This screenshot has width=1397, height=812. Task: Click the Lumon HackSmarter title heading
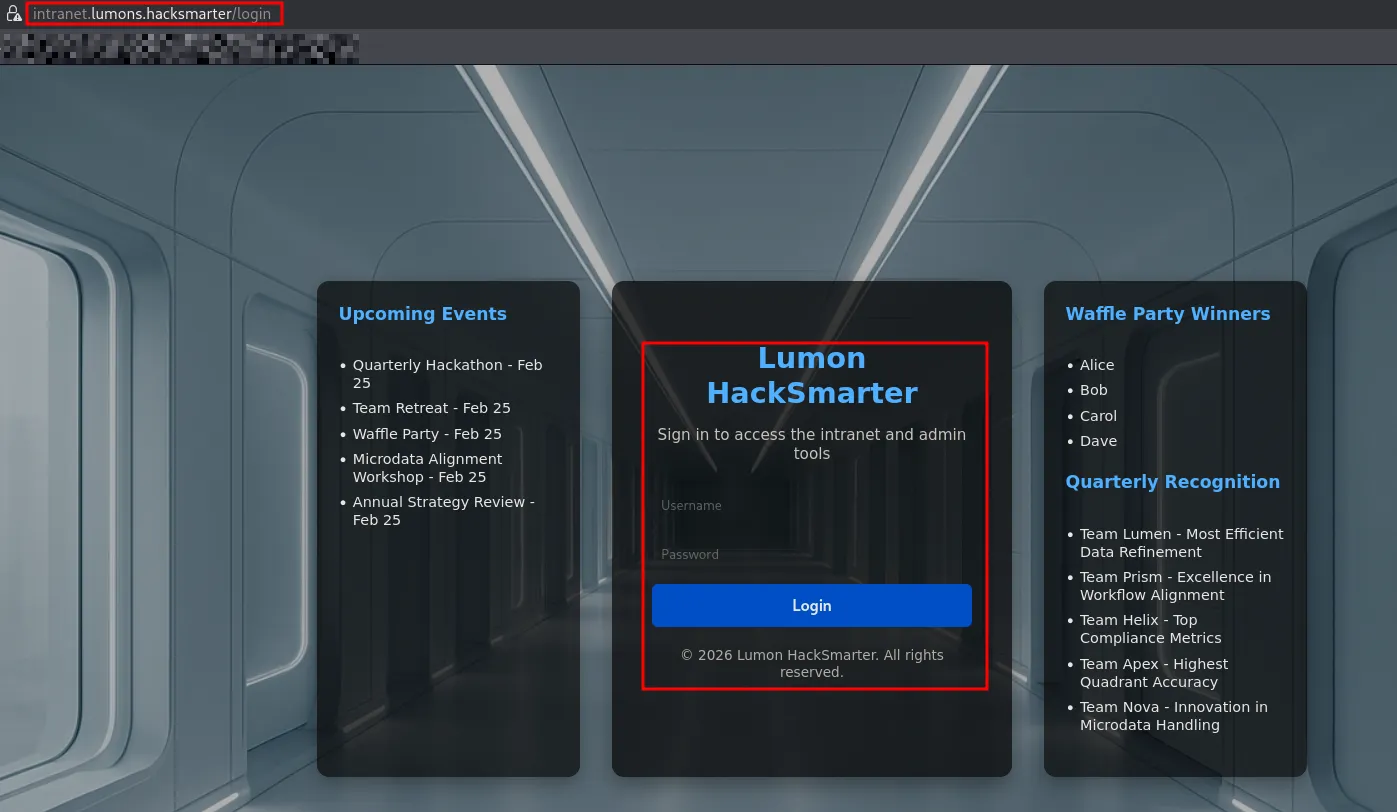pos(811,375)
